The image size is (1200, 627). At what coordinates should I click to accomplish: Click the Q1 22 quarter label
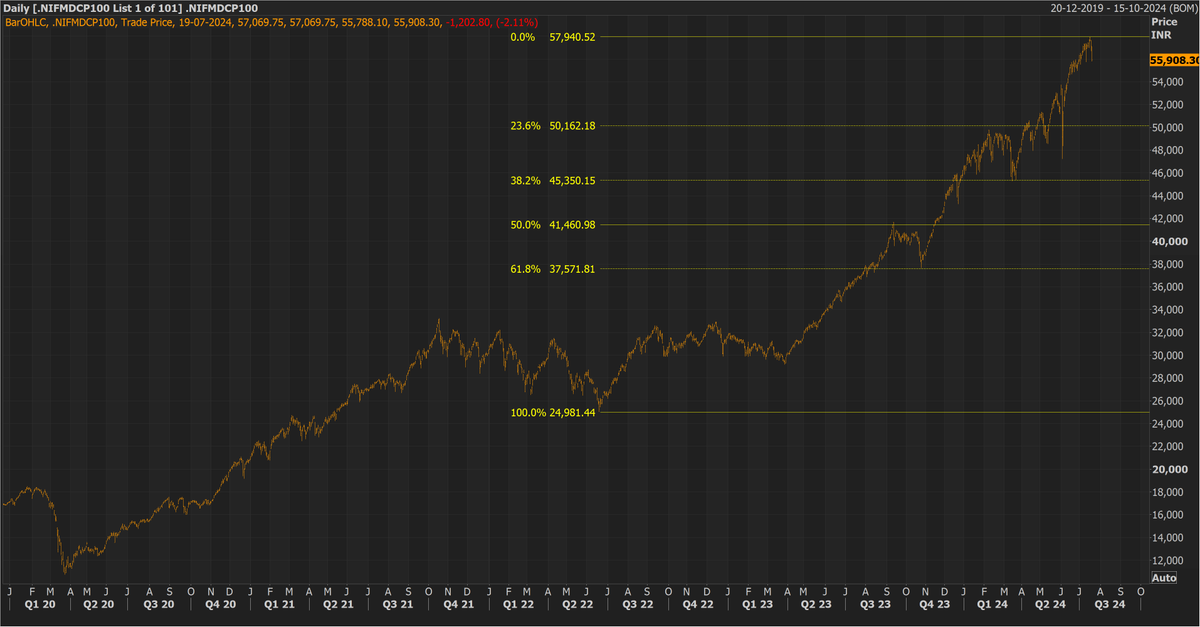pyautogui.click(x=518, y=604)
